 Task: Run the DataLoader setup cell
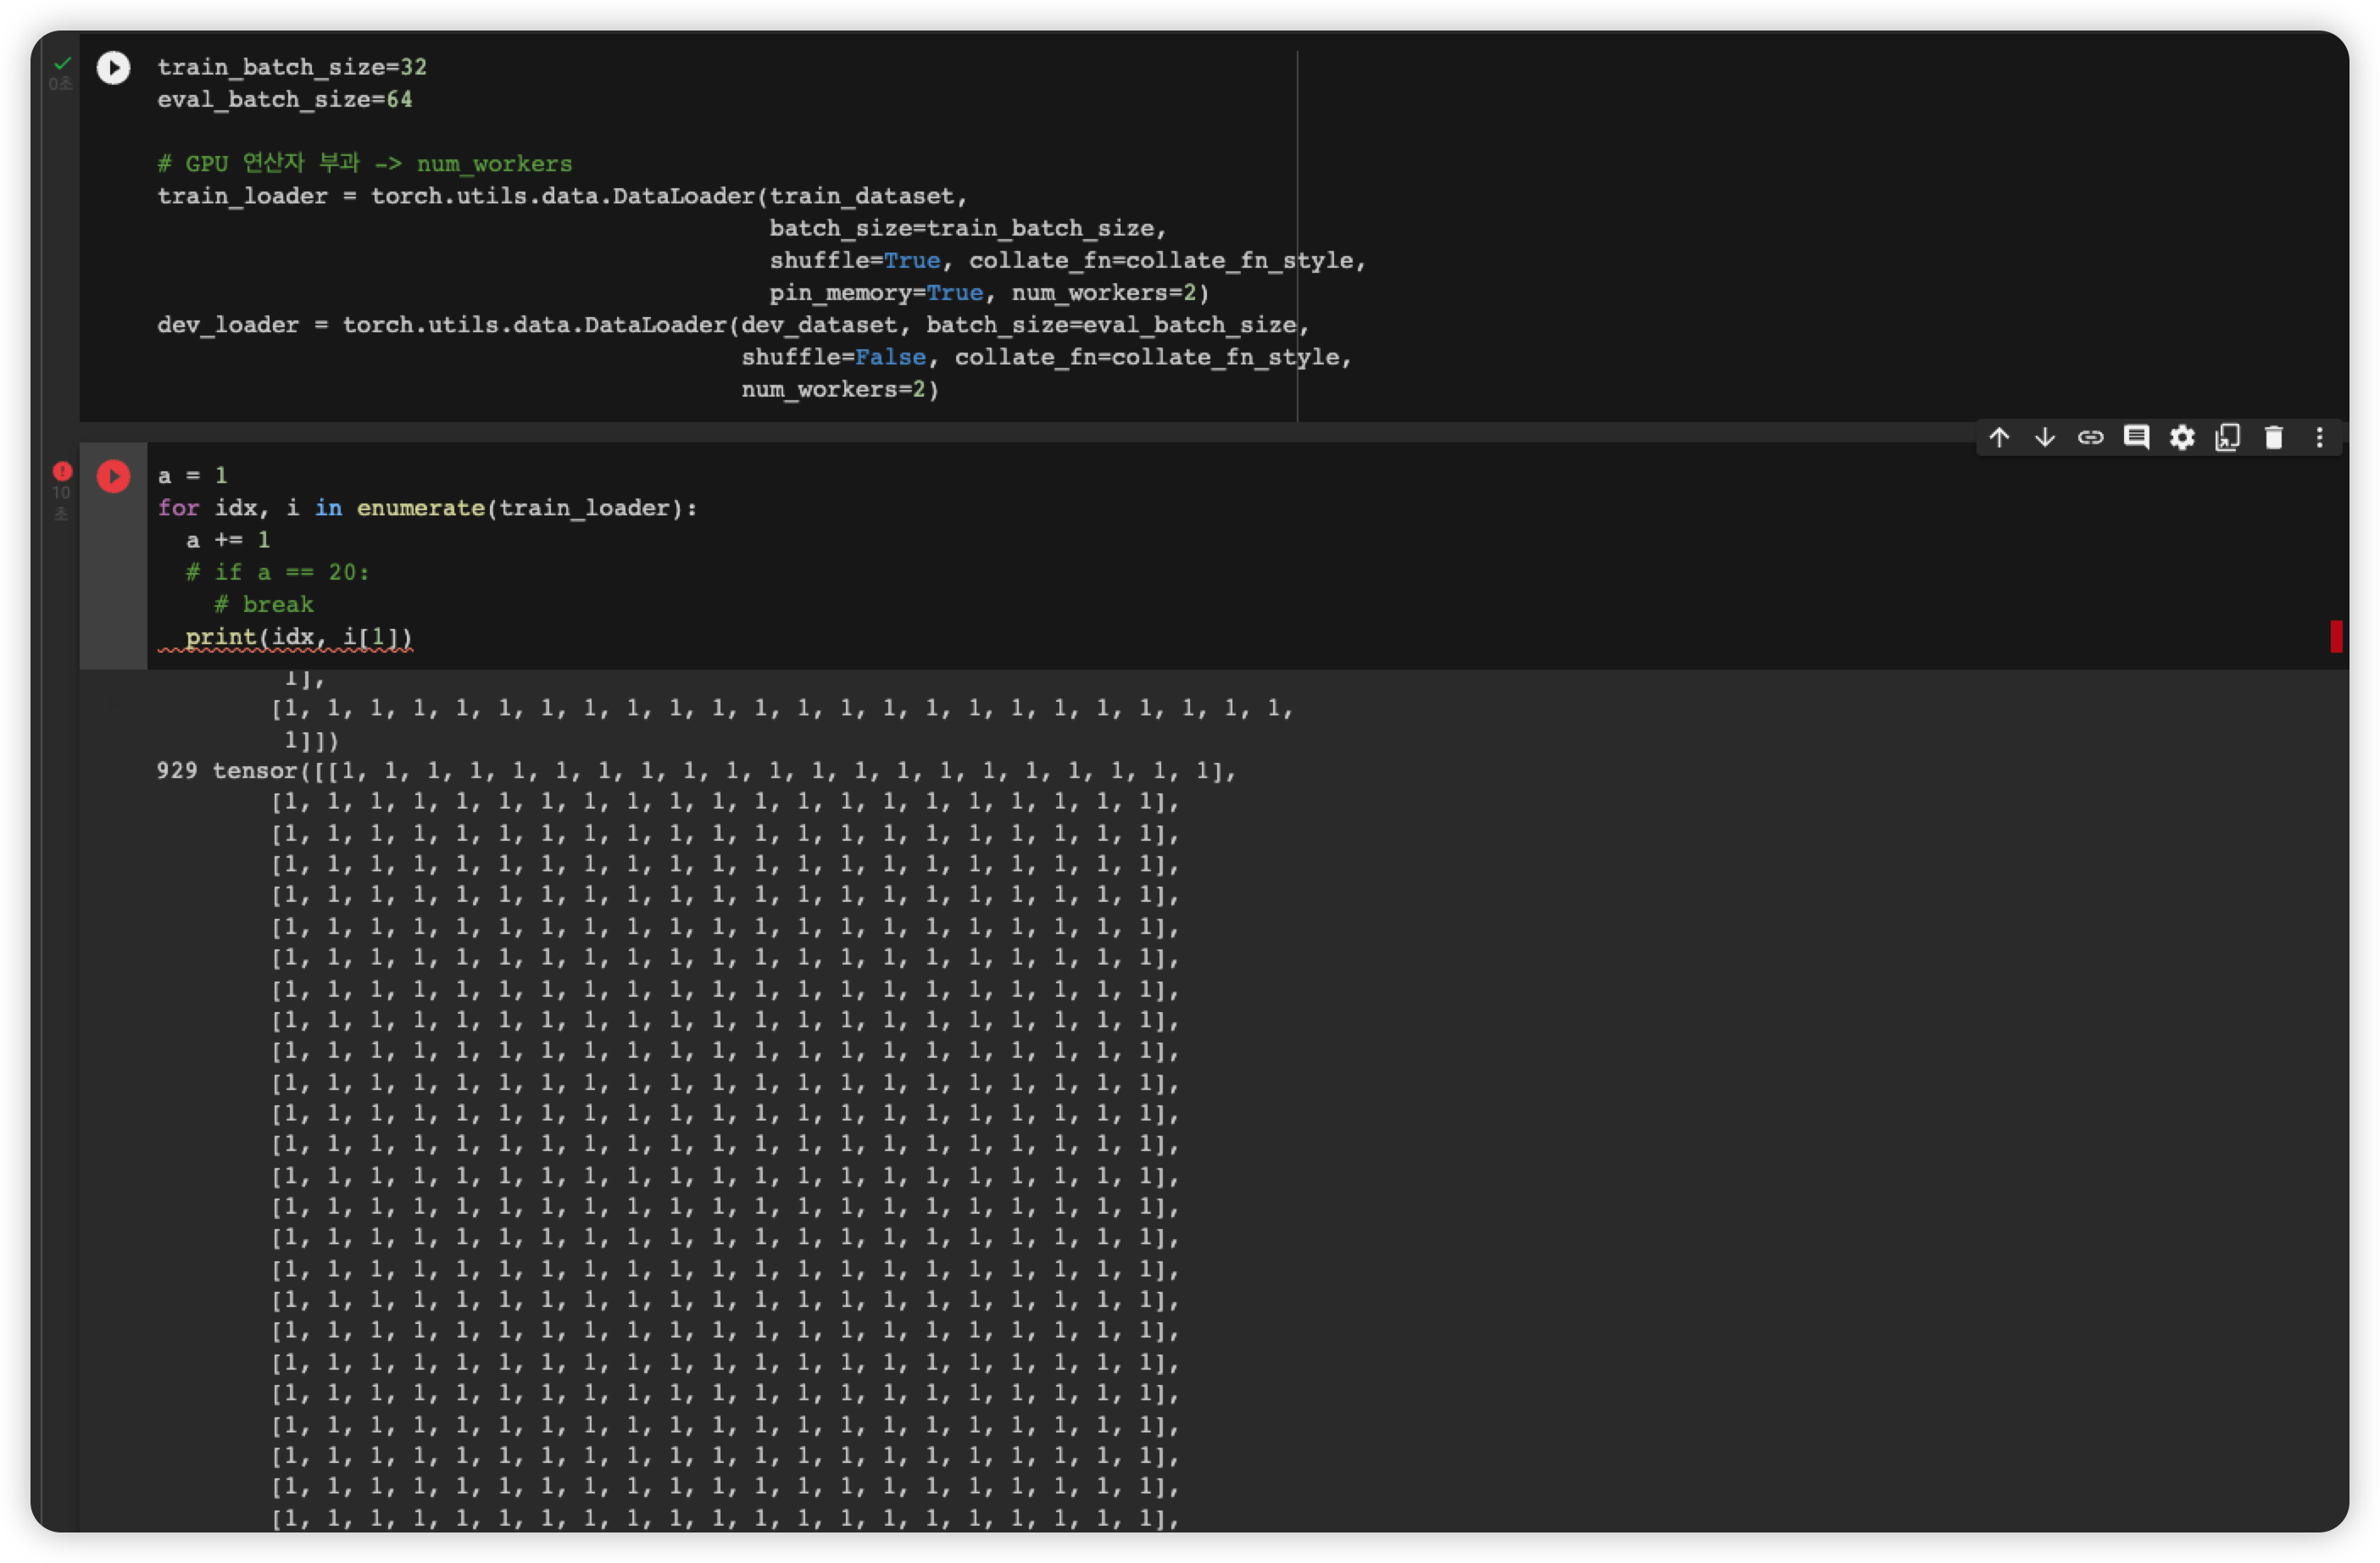point(113,68)
